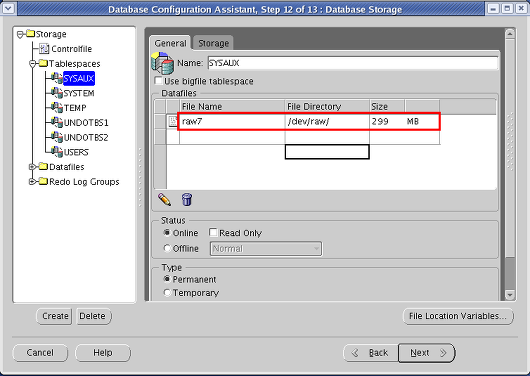Collapse the Storage root tree node

20,34
